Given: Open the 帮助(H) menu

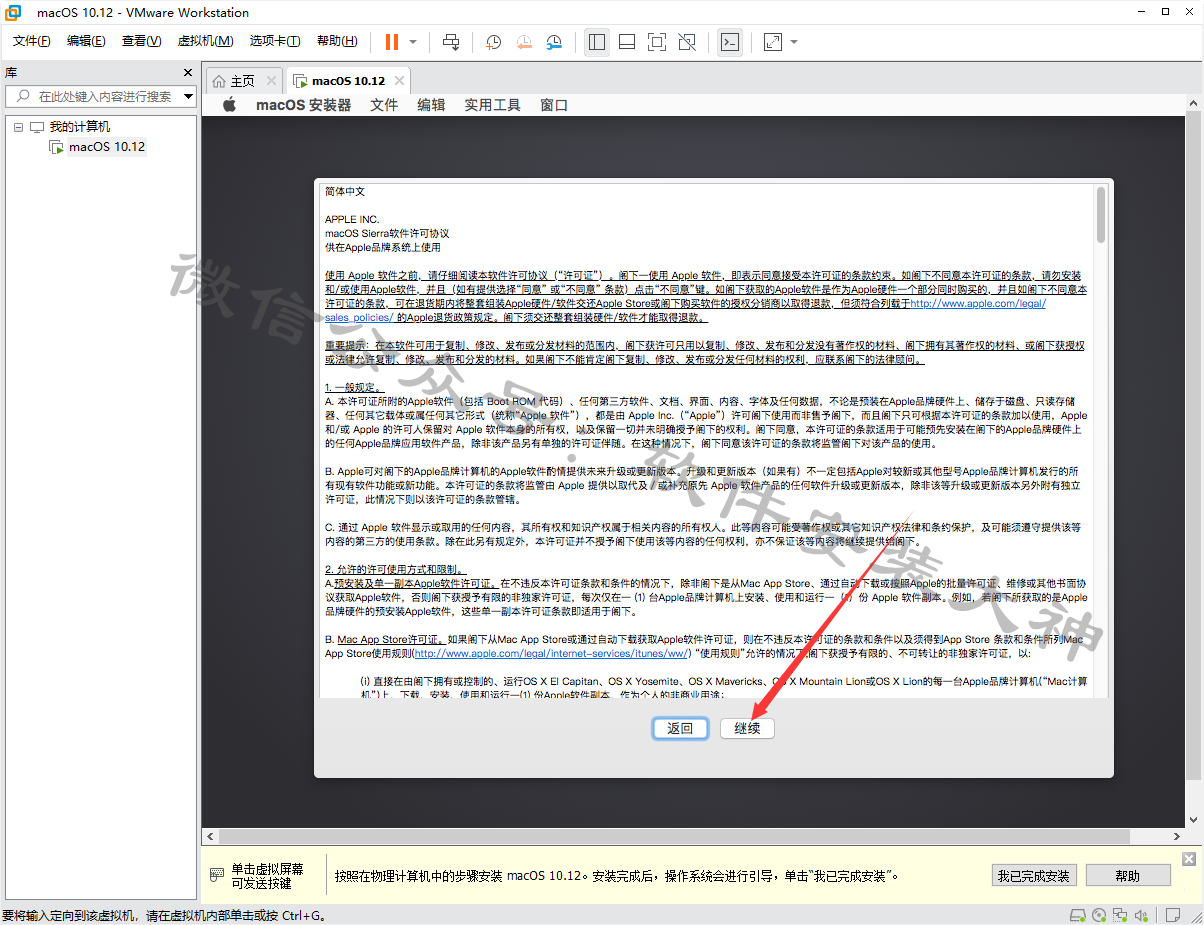Looking at the screenshot, I should pos(337,41).
